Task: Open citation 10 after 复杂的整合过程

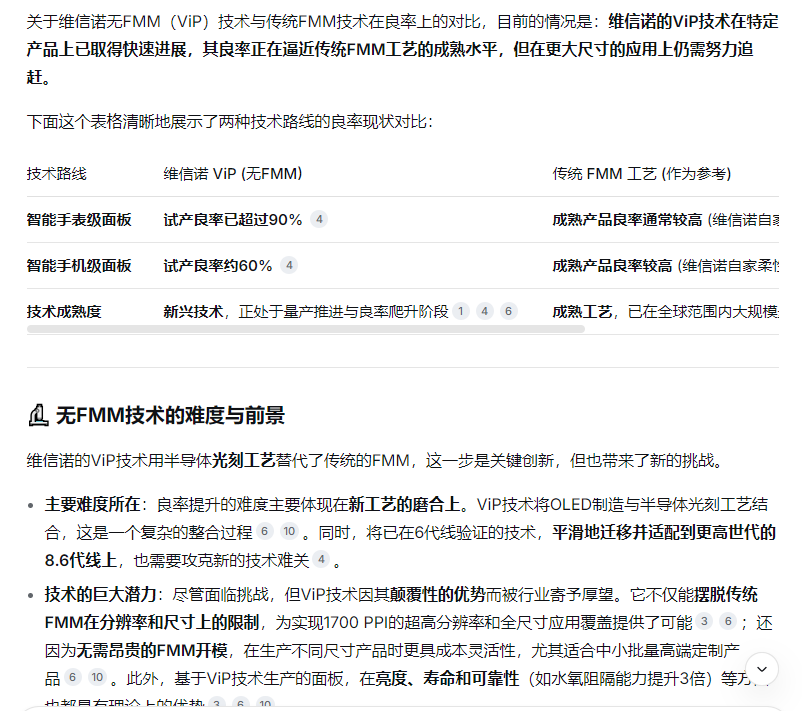Action: (289, 531)
